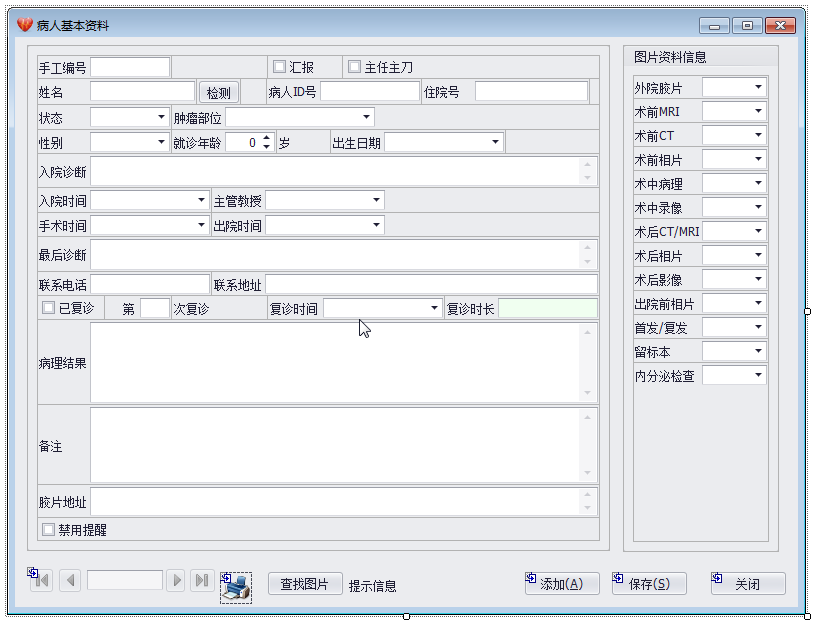Open 术后相片 dropdown
Image resolution: width=819 pixels, height=625 pixels.
[758, 255]
